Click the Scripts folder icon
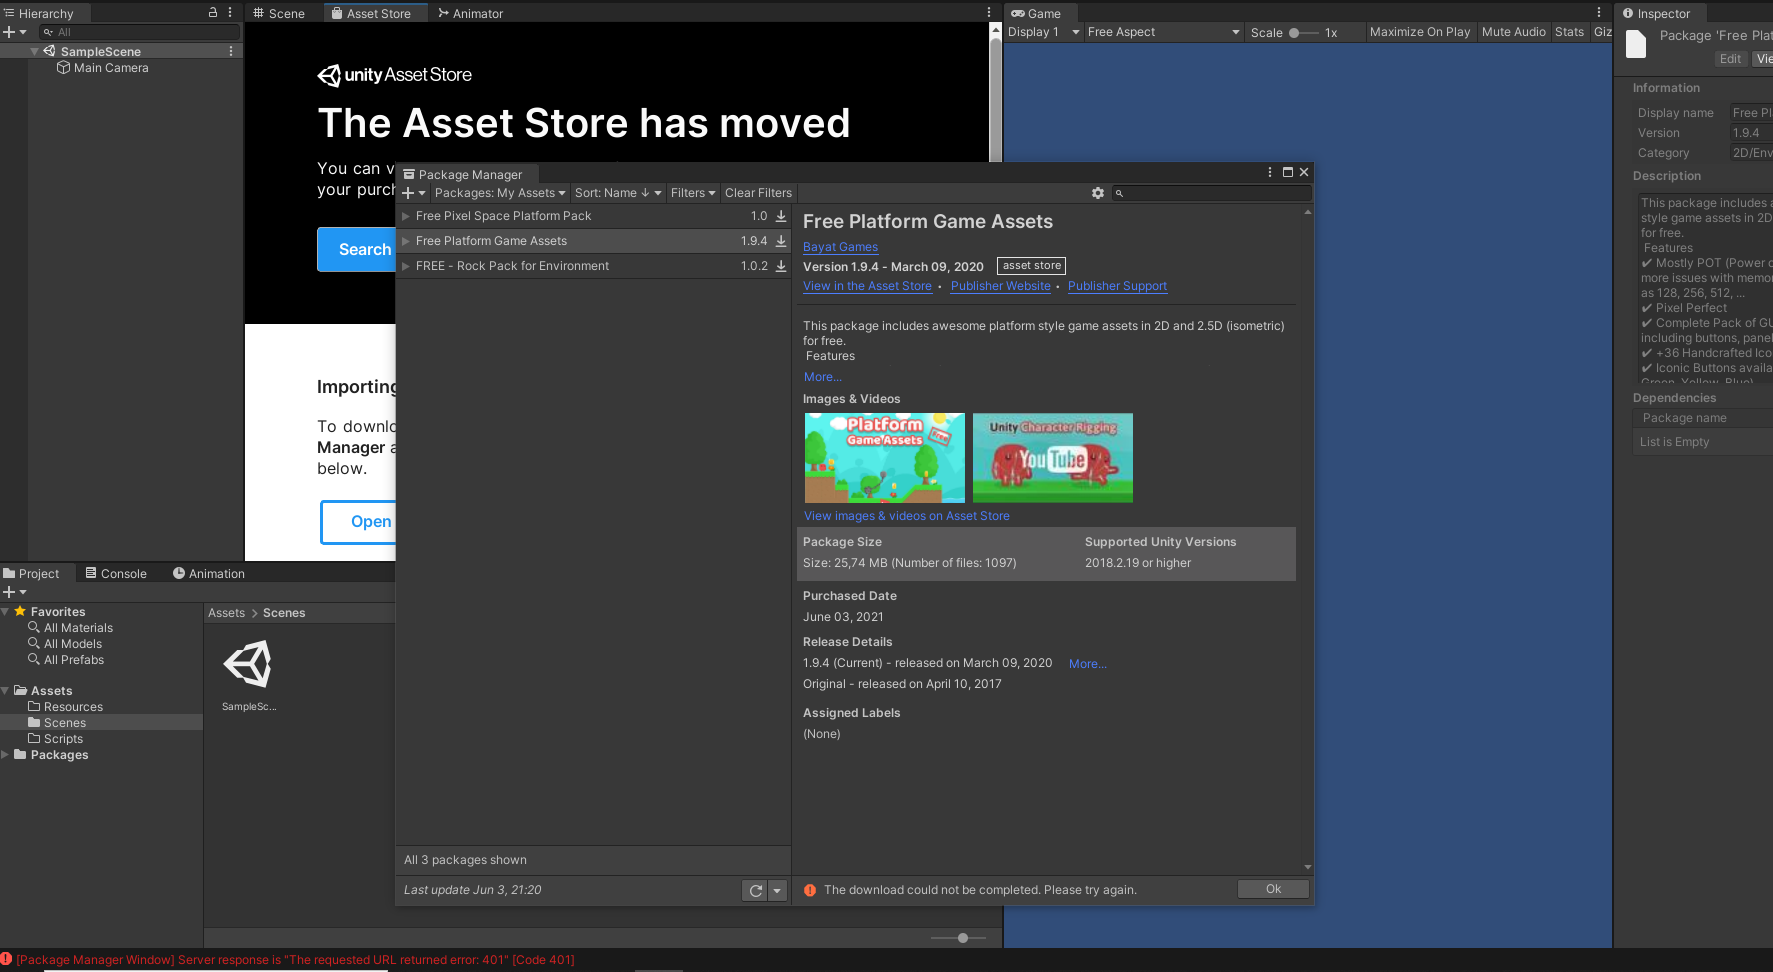This screenshot has height=972, width=1773. coord(34,739)
